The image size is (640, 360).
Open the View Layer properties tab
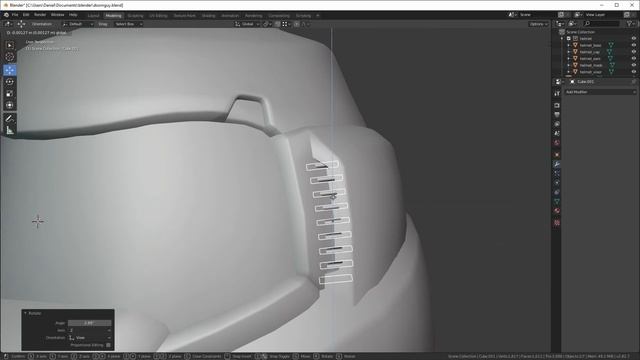pyautogui.click(x=557, y=124)
